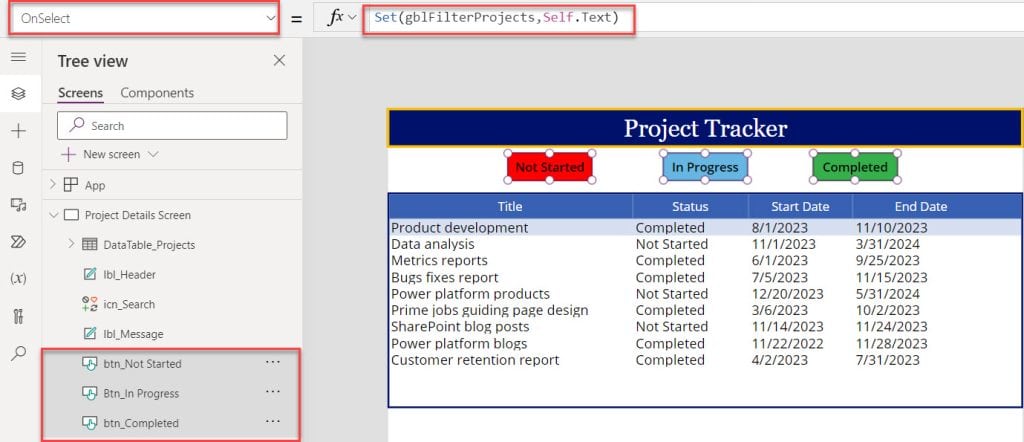Select lbl_Message in the tree
Viewport: 1024px width, 442px height.
click(133, 334)
